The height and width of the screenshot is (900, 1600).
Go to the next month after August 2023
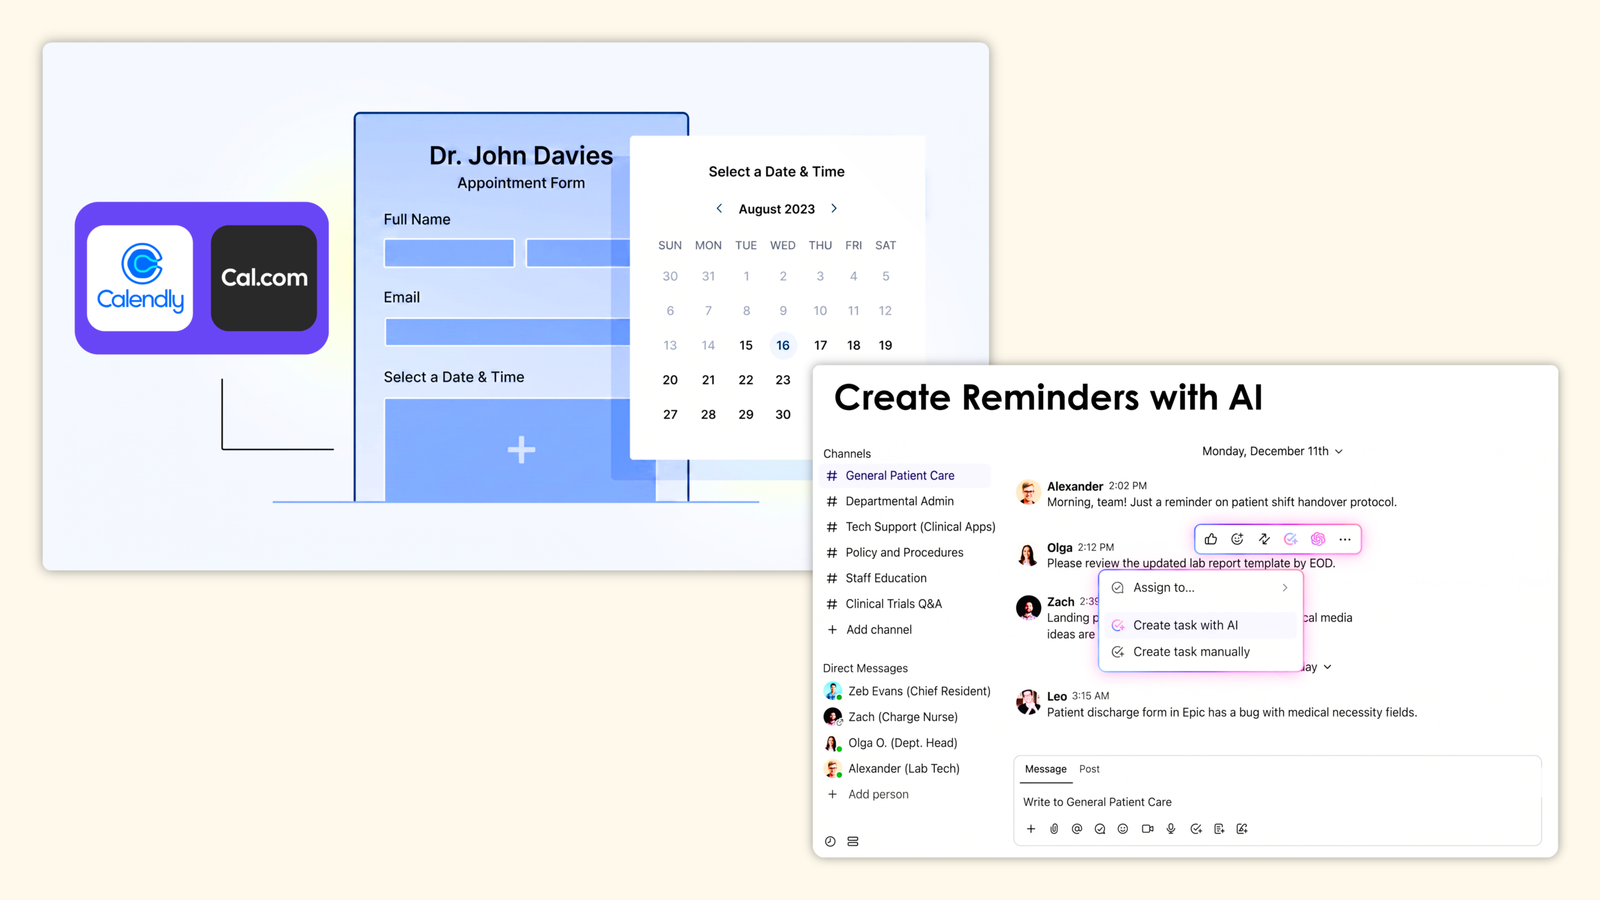pos(834,209)
